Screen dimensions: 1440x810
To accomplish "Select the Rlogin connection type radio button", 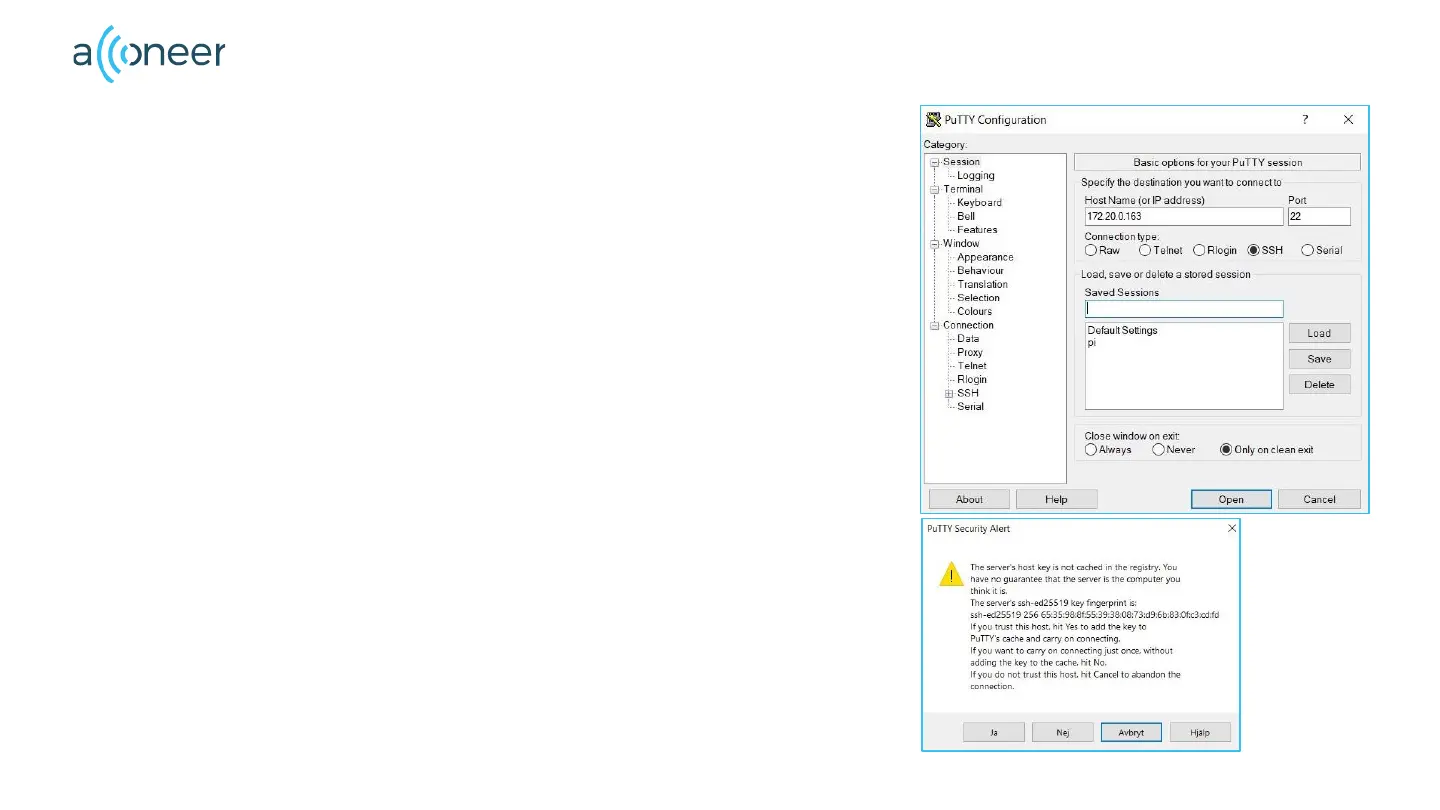I will [1199, 250].
